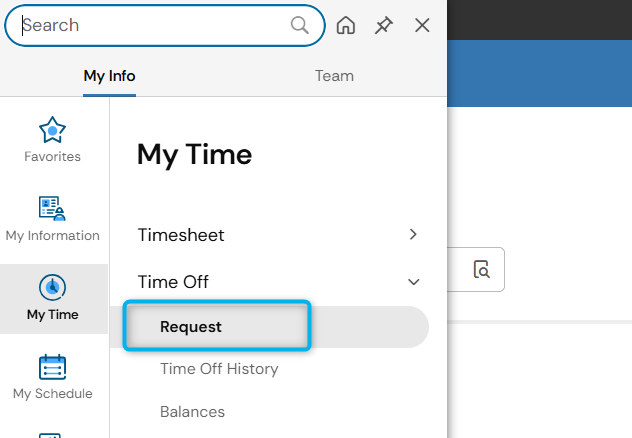Screen dimensions: 632x438
Task: Pin the menu with the pushpin icon
Action: click(x=383, y=25)
